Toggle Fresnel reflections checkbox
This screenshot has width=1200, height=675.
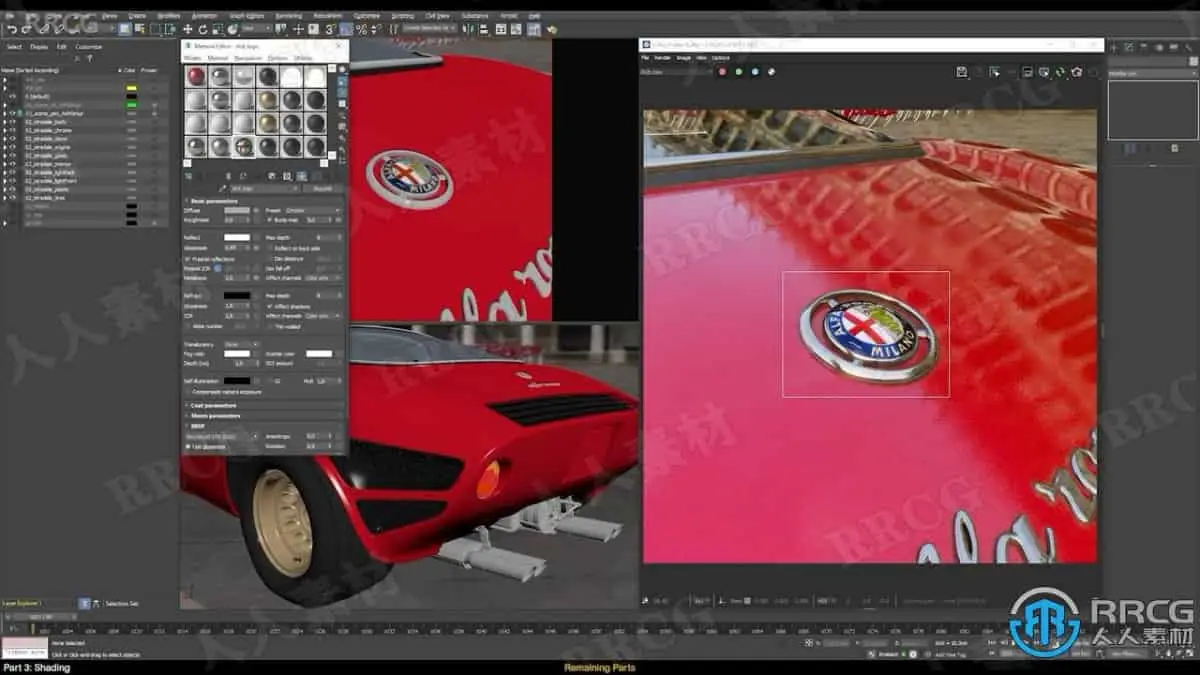click(187, 258)
